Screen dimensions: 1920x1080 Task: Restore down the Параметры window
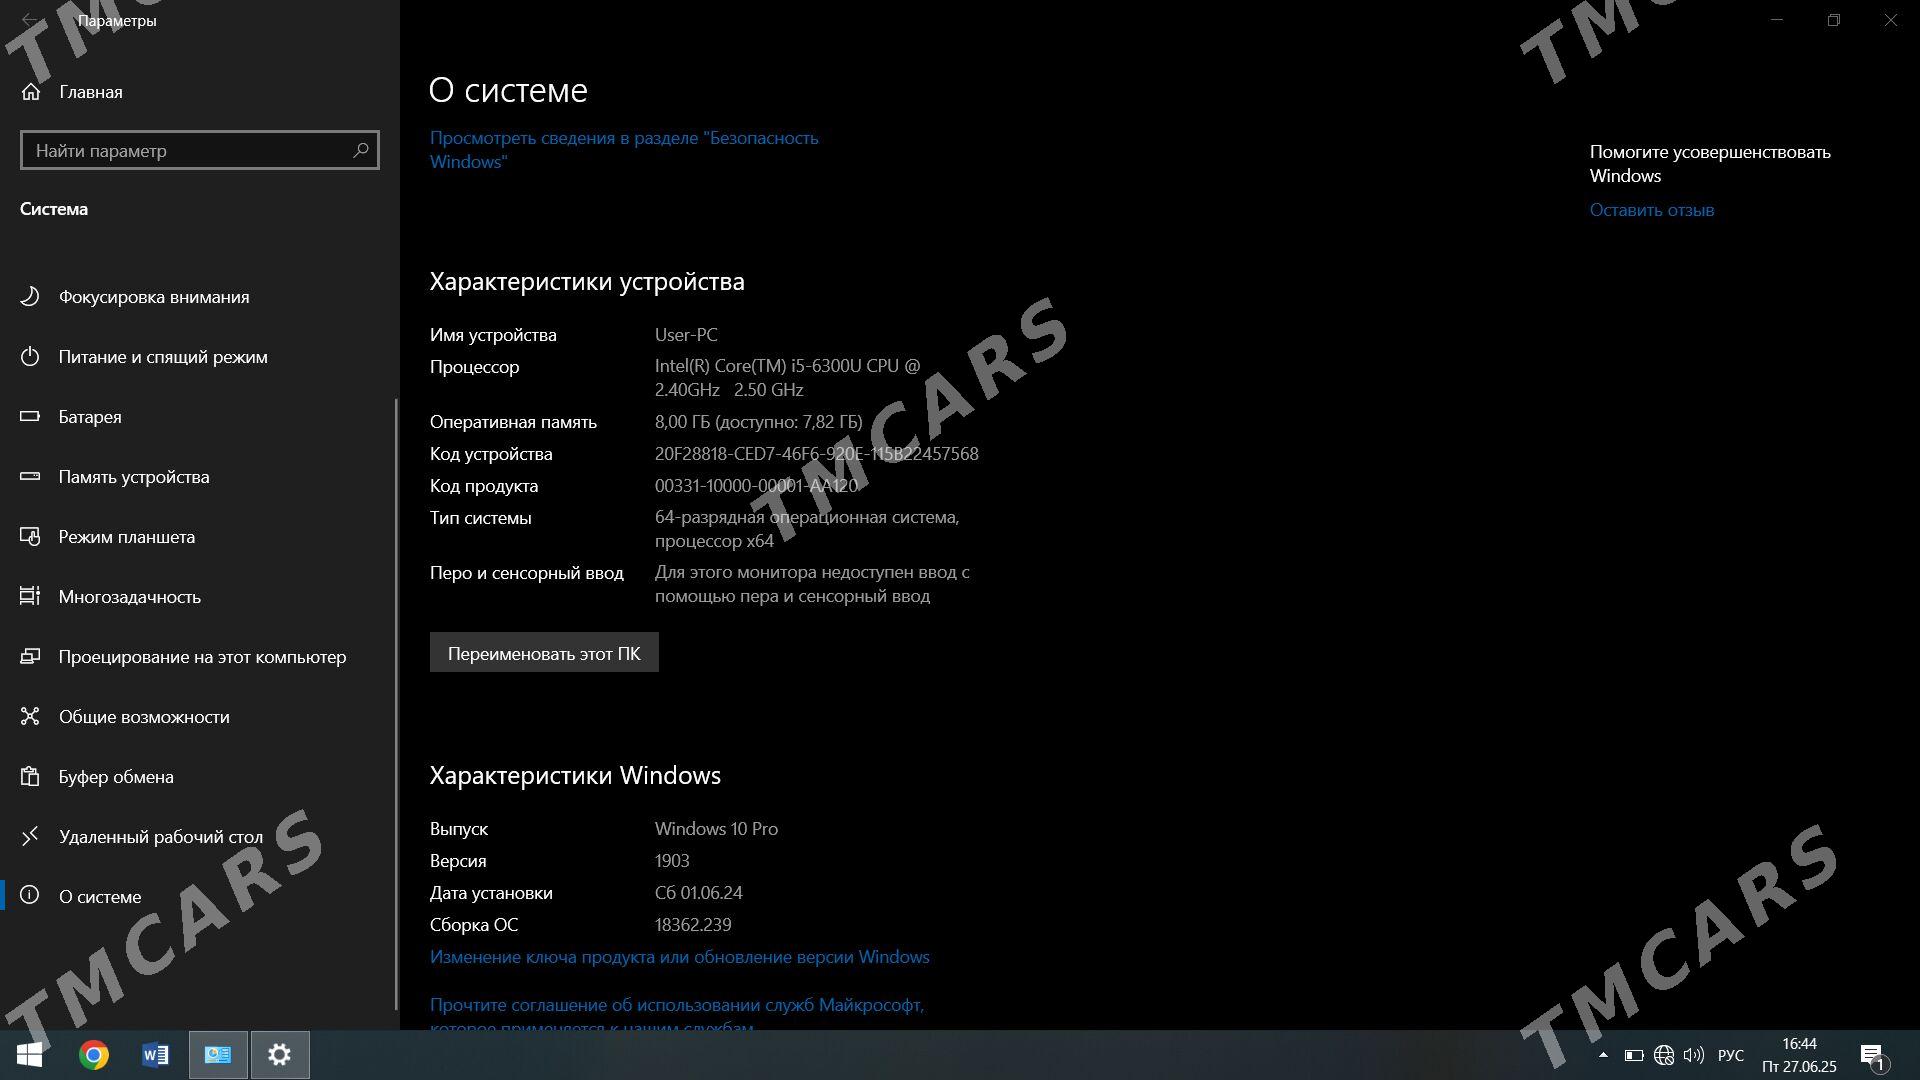pyautogui.click(x=1833, y=20)
